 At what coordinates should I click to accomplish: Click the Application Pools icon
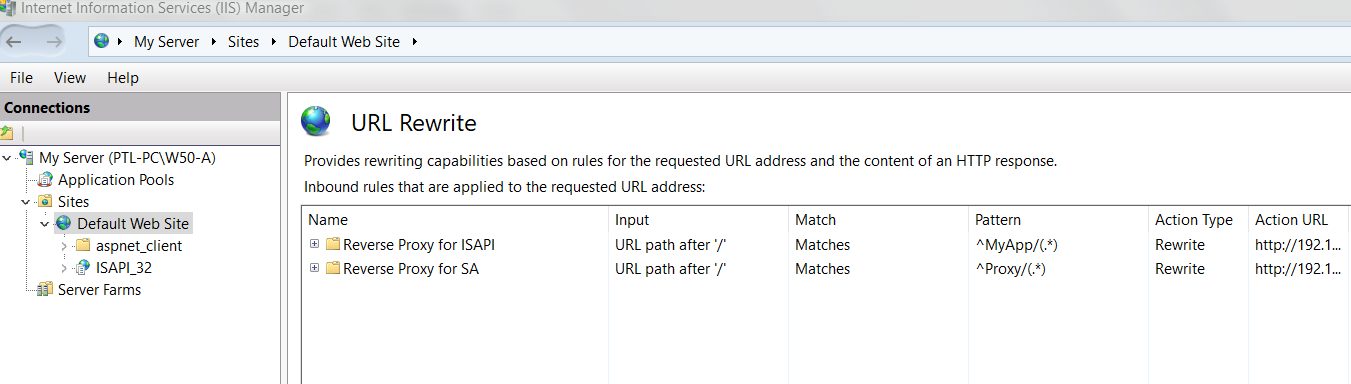pos(45,180)
